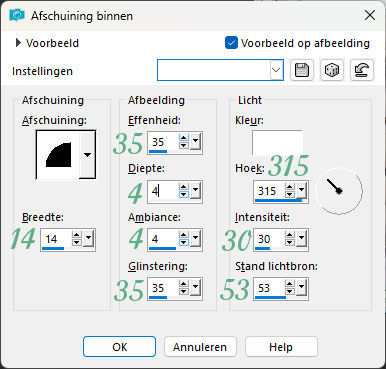Click the save preset floppy disk icon
Screen dimensions: 386x369
click(302, 70)
